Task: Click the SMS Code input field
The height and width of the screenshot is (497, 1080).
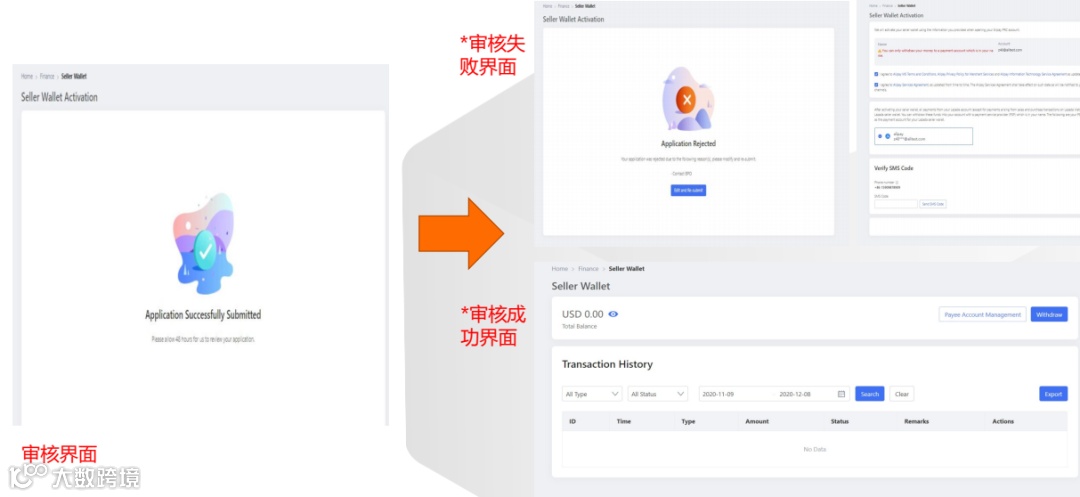Action: [x=896, y=204]
